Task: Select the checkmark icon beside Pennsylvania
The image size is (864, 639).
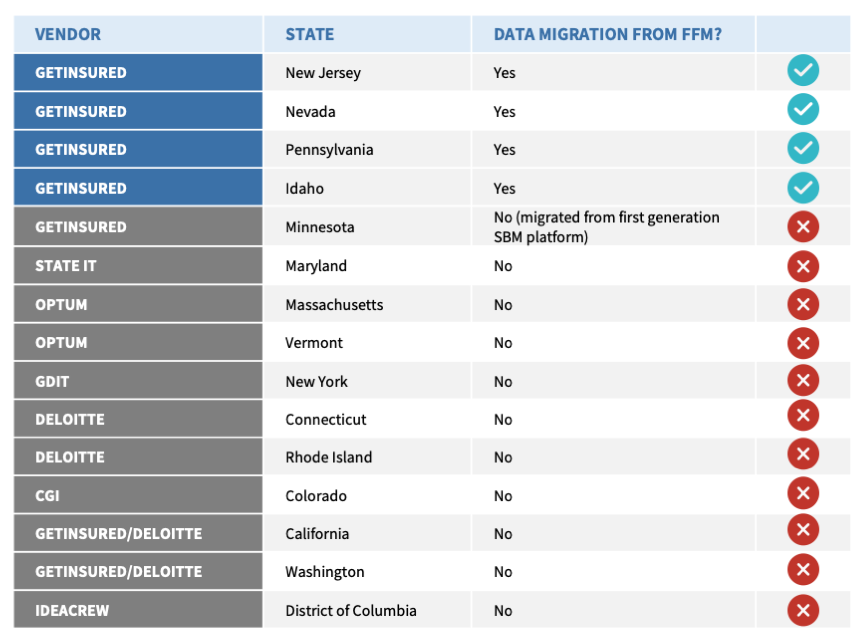Action: [803, 148]
